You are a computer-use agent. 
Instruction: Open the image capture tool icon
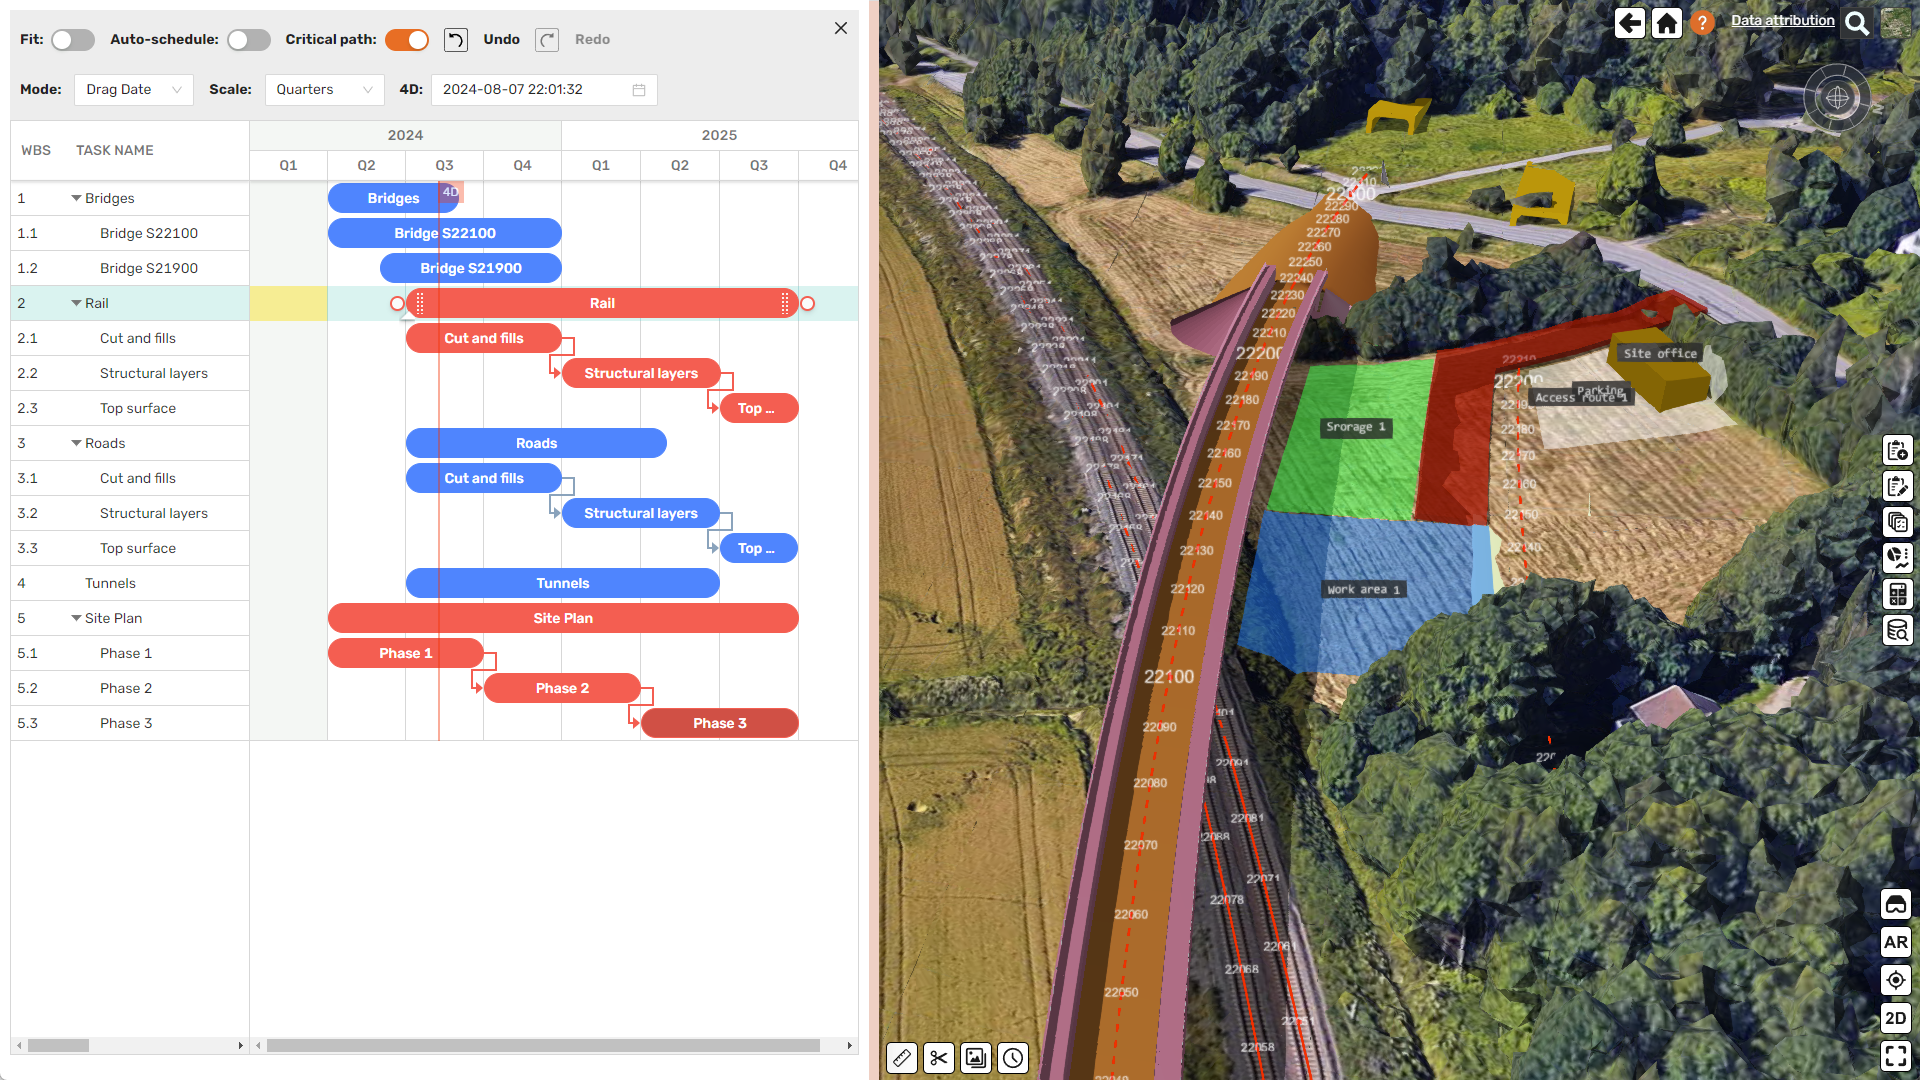point(976,1058)
